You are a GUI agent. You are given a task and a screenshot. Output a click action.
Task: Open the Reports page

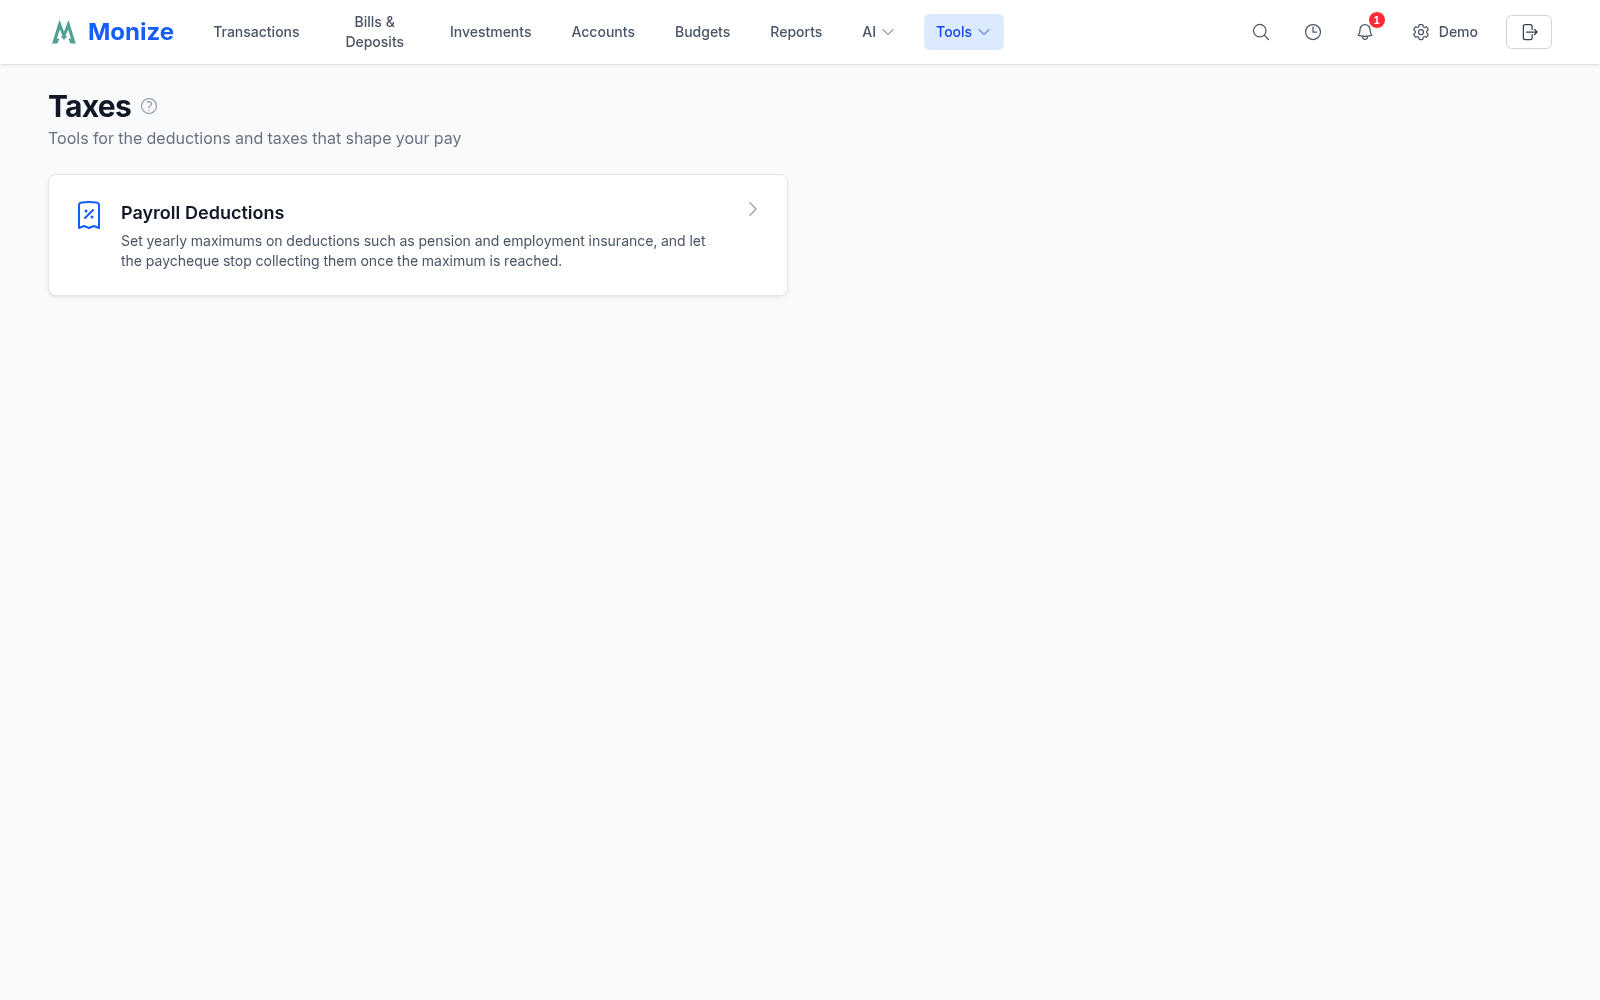(x=796, y=32)
